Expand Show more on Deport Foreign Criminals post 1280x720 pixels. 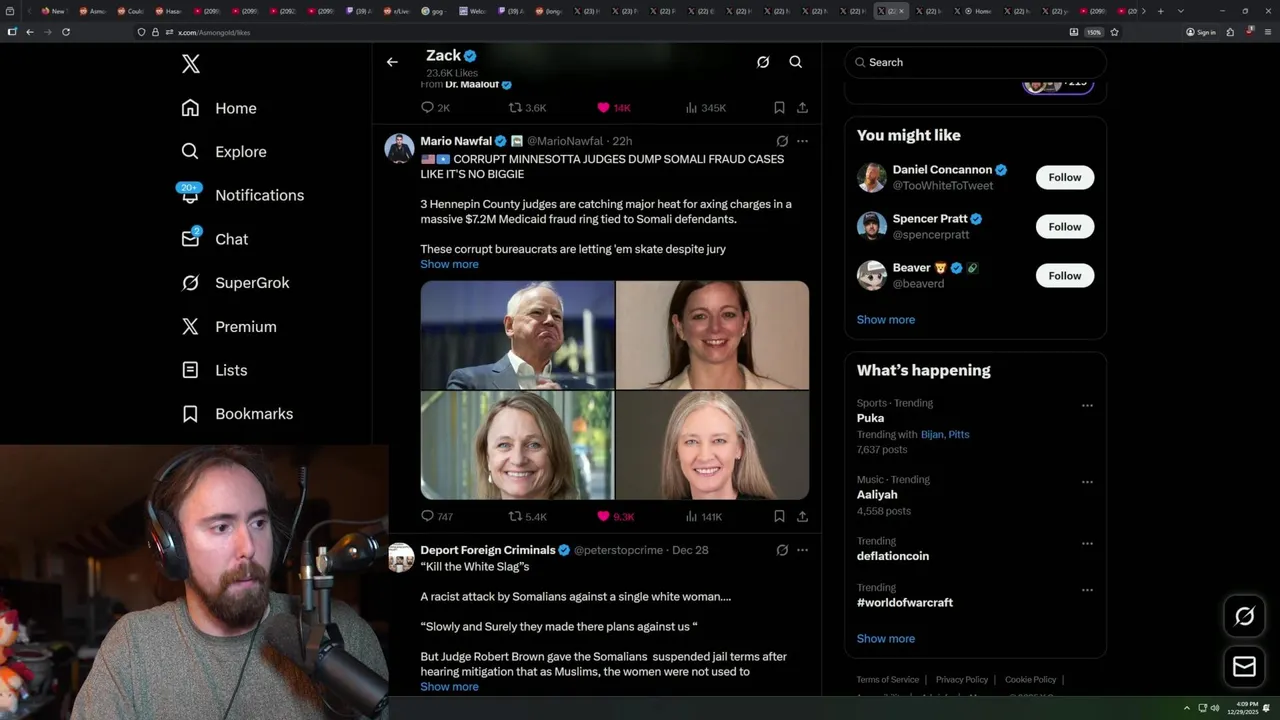pos(449,687)
